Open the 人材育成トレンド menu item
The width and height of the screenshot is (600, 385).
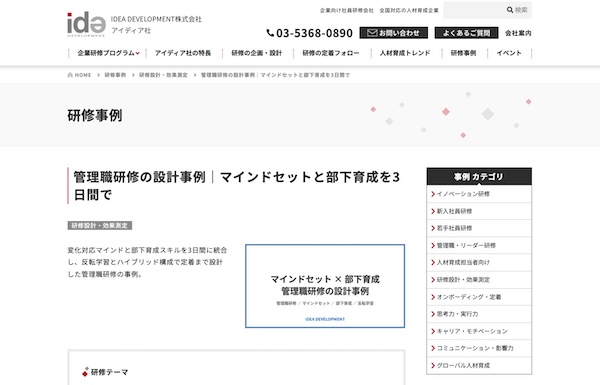coord(405,53)
